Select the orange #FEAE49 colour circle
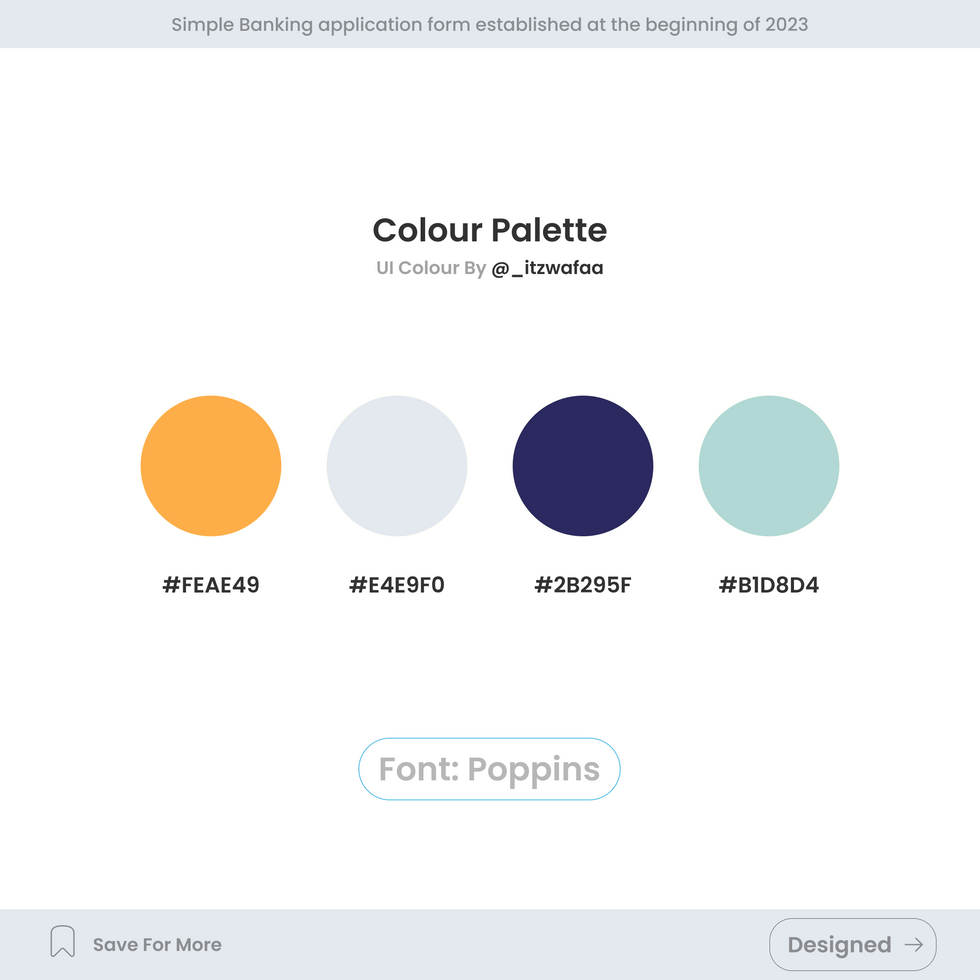Viewport: 980px width, 980px height. [x=211, y=466]
